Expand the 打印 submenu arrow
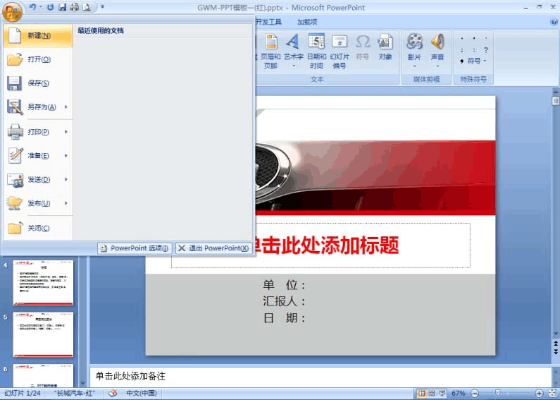 pyautogui.click(x=66, y=132)
